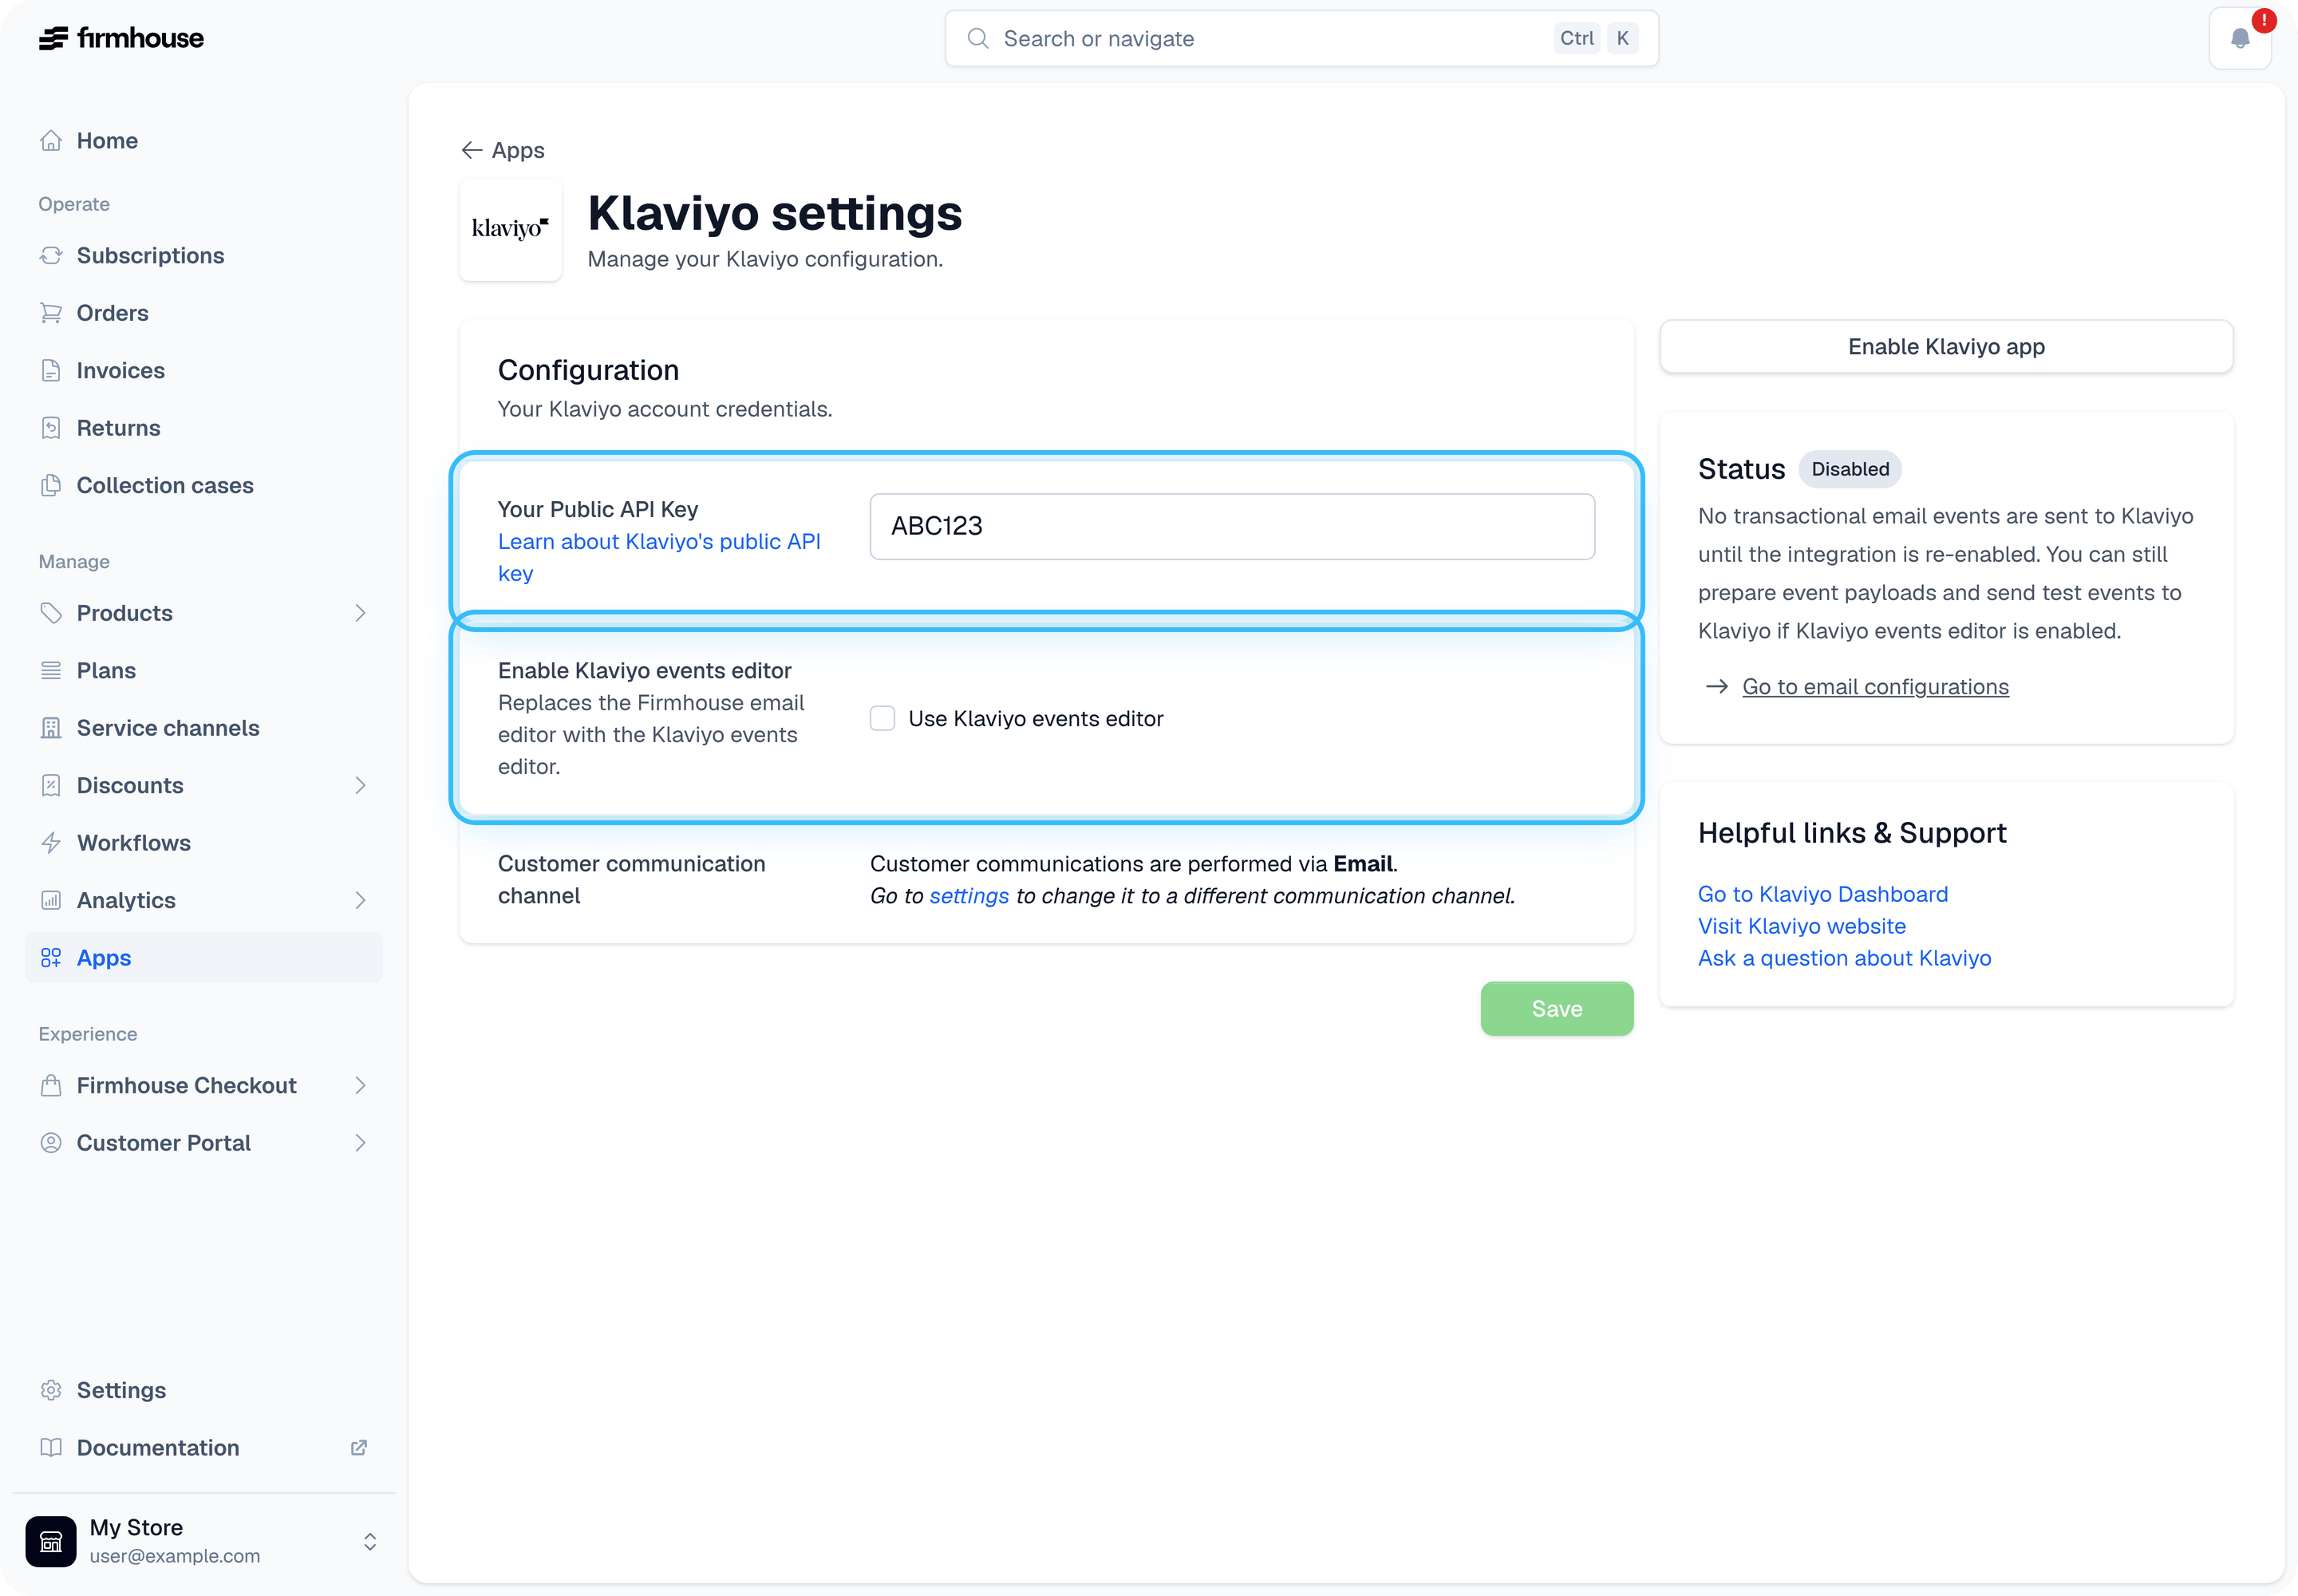Viewport: 2298px width, 1596px height.
Task: Click the green Save button
Action: [x=1557, y=1009]
